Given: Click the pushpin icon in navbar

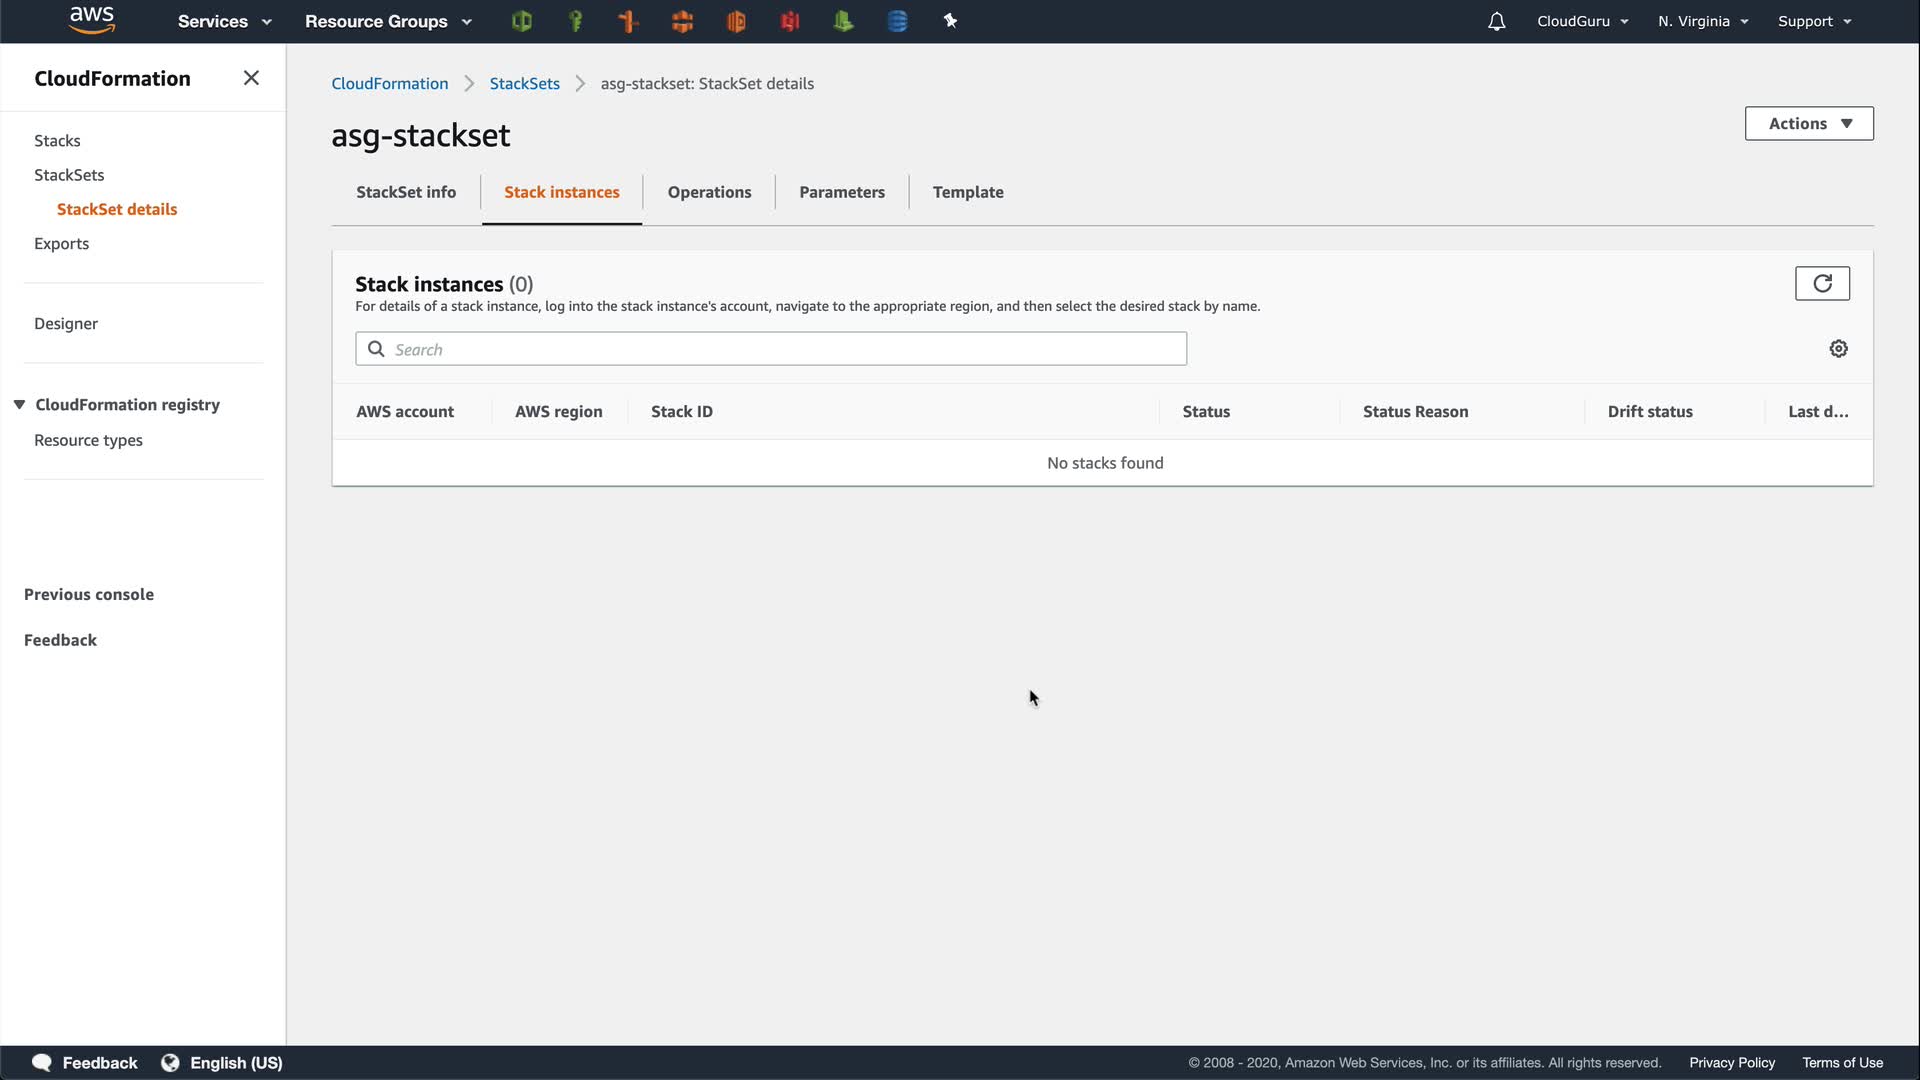Looking at the screenshot, I should tap(950, 21).
